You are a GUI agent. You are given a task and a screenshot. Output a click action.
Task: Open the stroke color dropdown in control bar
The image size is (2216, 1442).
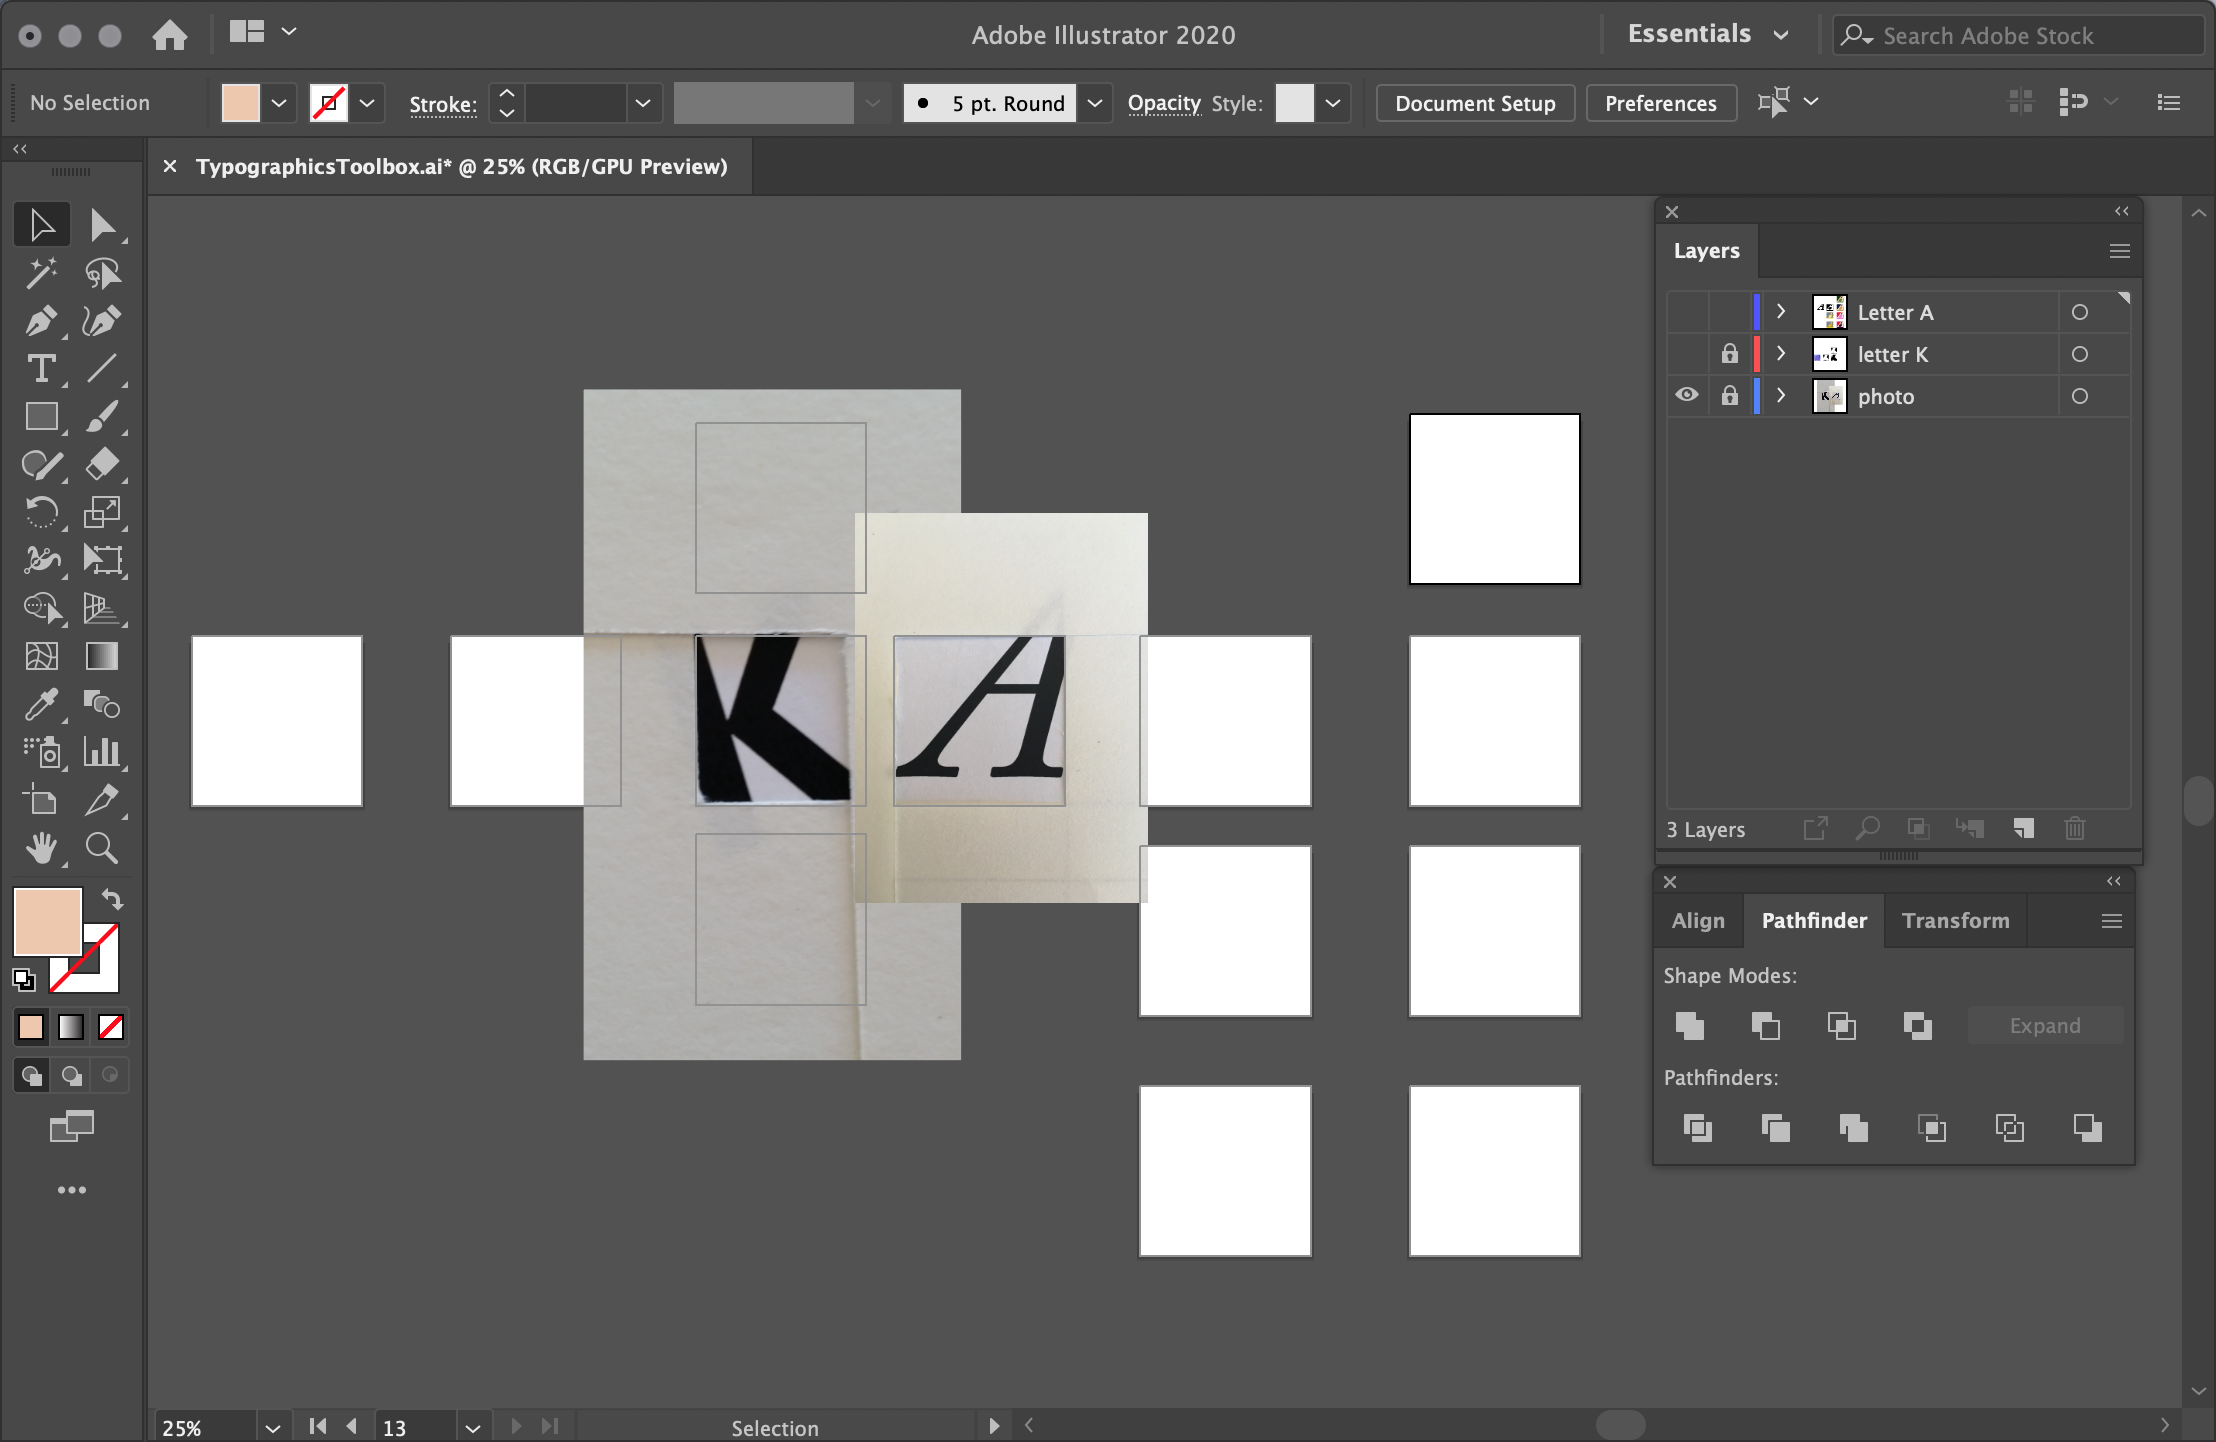(x=367, y=103)
